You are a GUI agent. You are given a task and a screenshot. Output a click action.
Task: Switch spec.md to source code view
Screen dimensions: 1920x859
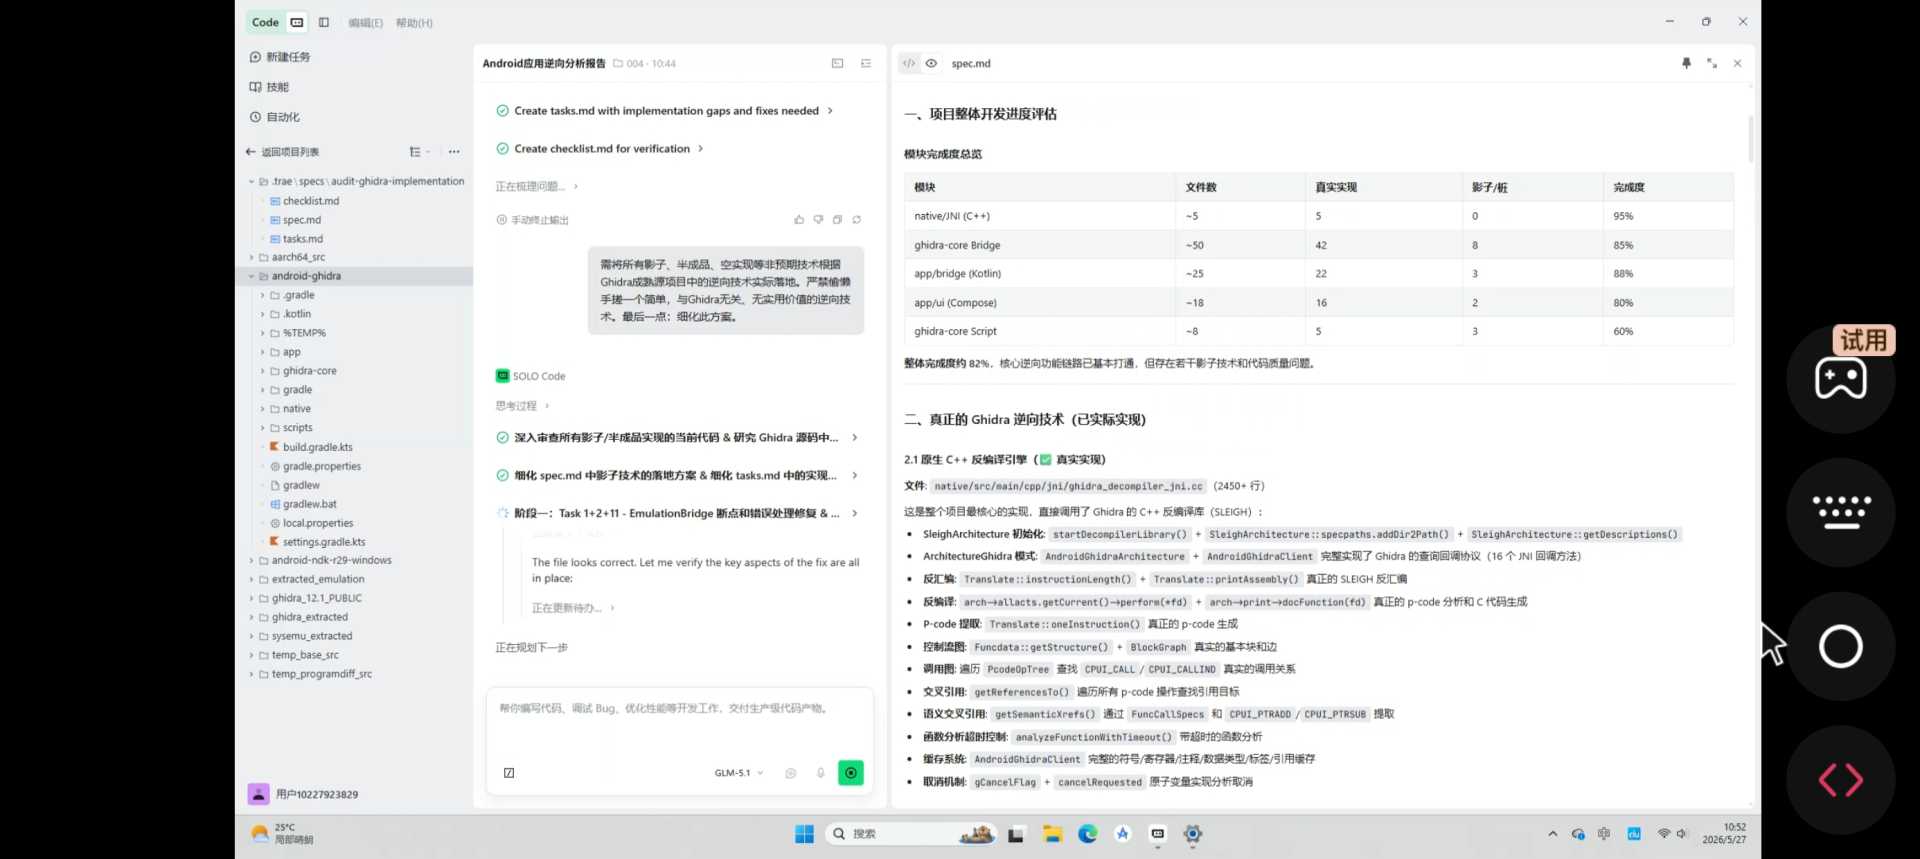coord(909,63)
